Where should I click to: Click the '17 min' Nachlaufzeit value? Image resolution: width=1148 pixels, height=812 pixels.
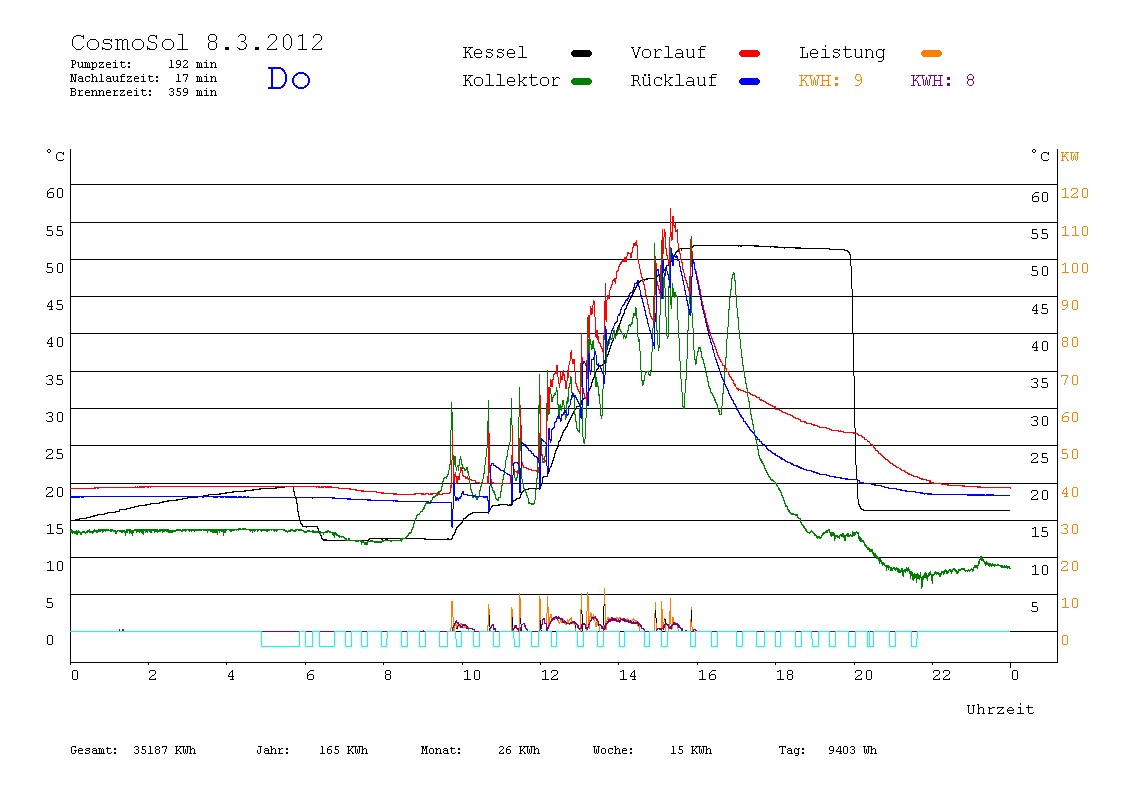point(195,78)
